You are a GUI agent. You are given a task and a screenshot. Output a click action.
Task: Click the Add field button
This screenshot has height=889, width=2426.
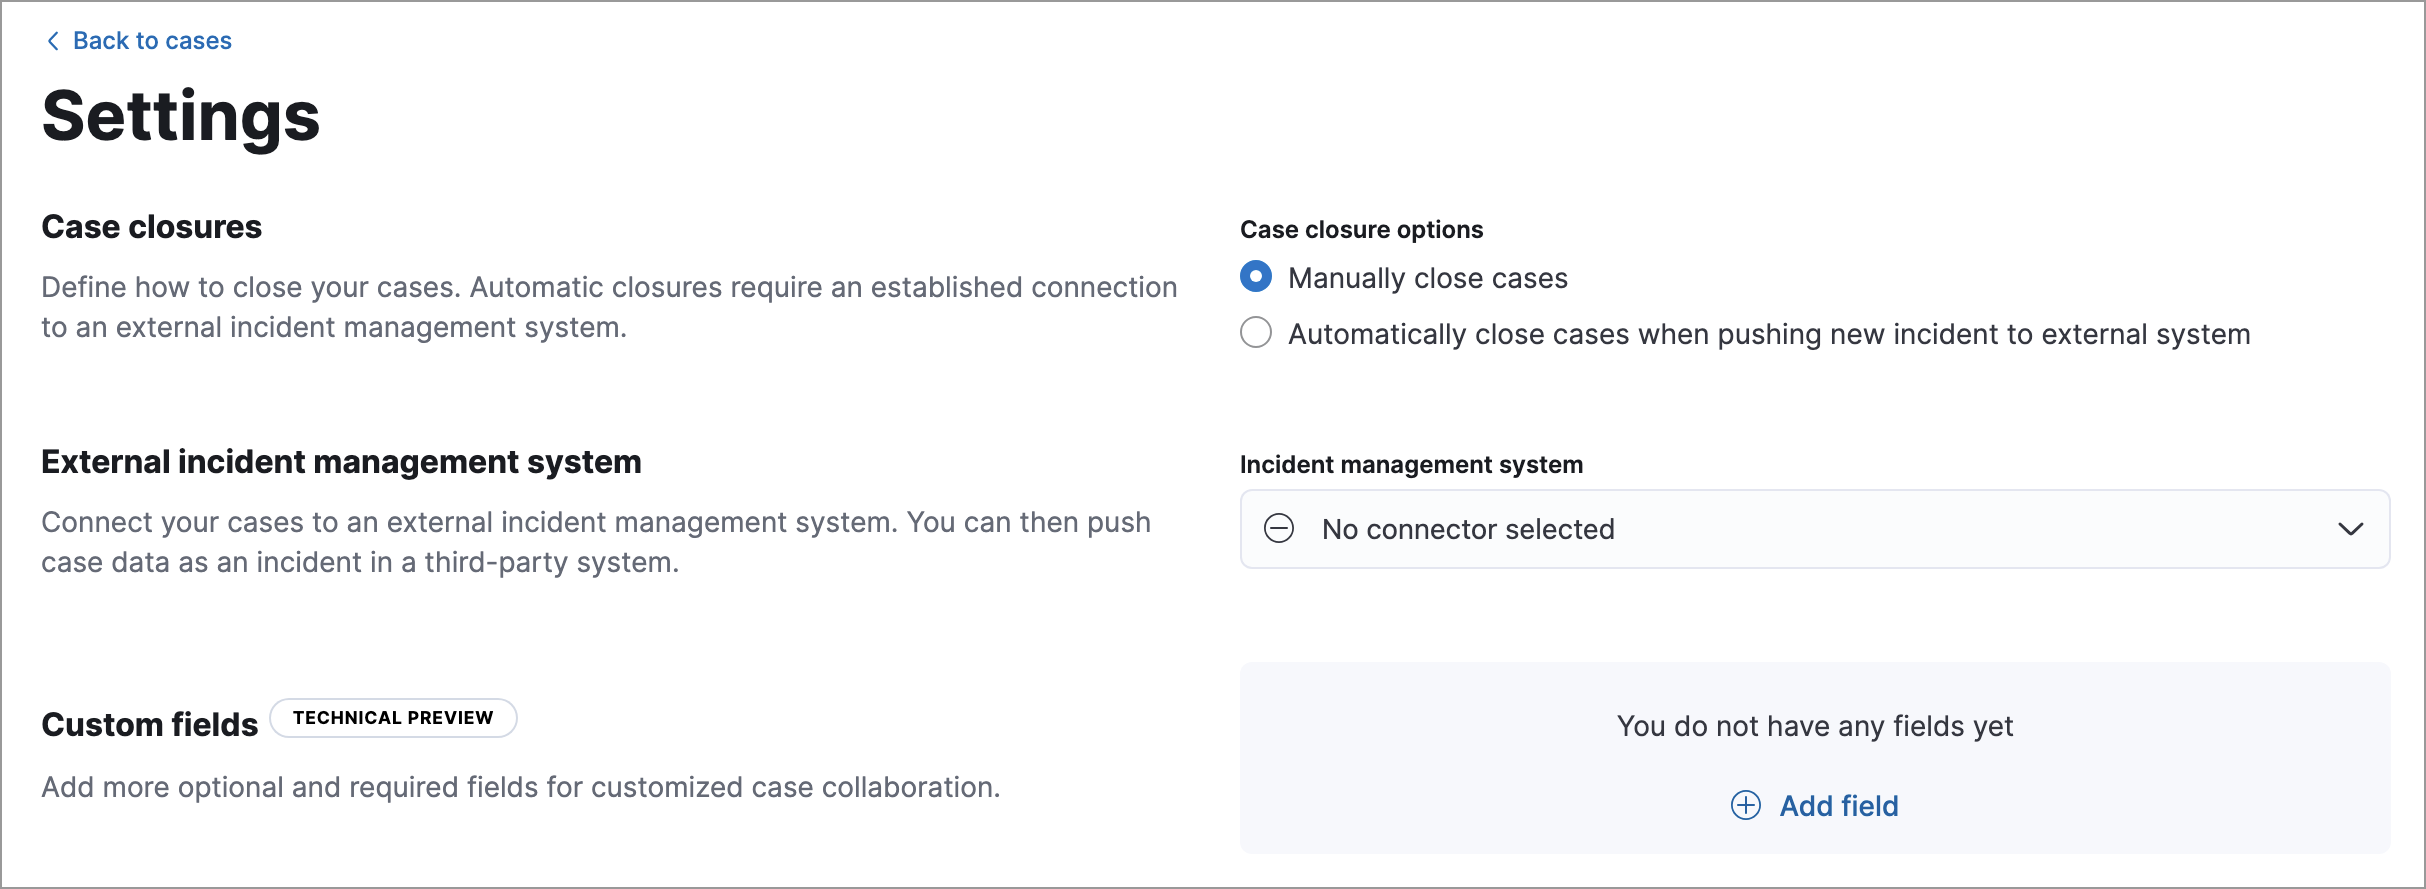tap(1815, 805)
